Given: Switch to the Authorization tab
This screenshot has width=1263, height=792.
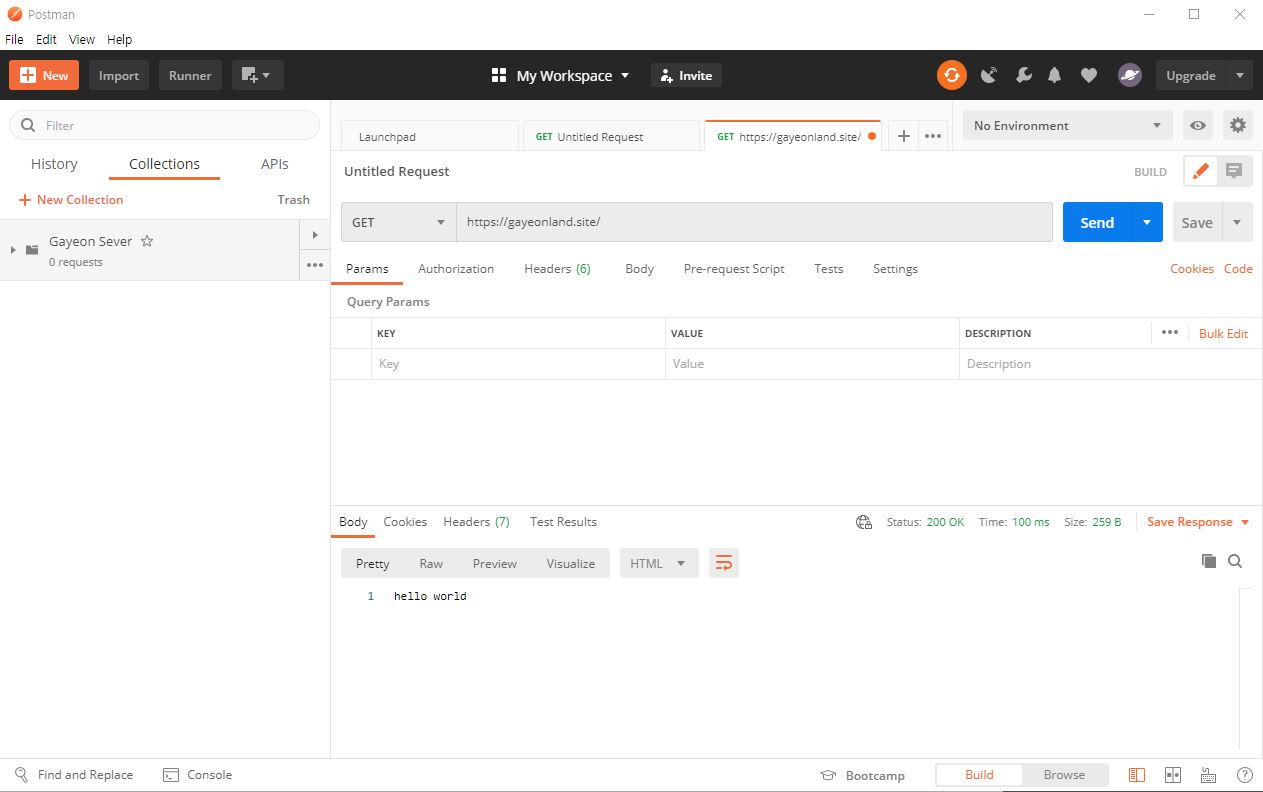Looking at the screenshot, I should pos(456,268).
